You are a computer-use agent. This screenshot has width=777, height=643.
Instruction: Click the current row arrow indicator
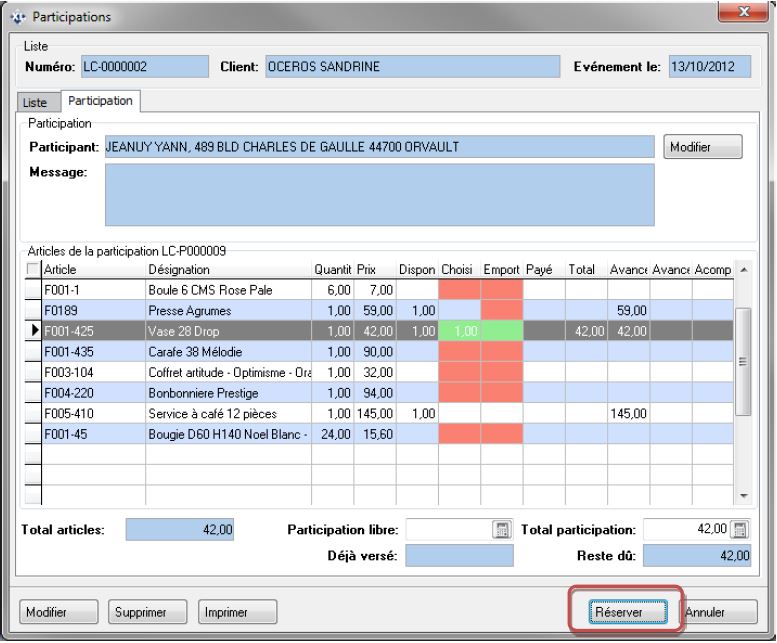(34, 332)
